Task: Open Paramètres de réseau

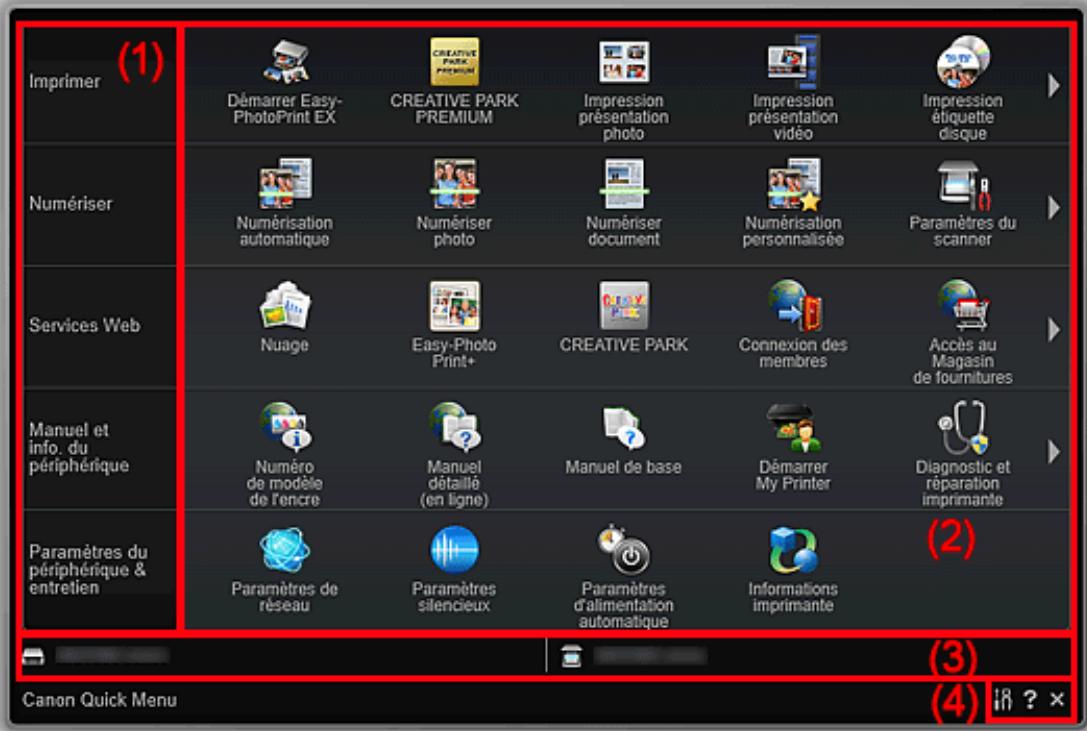Action: 284,570
